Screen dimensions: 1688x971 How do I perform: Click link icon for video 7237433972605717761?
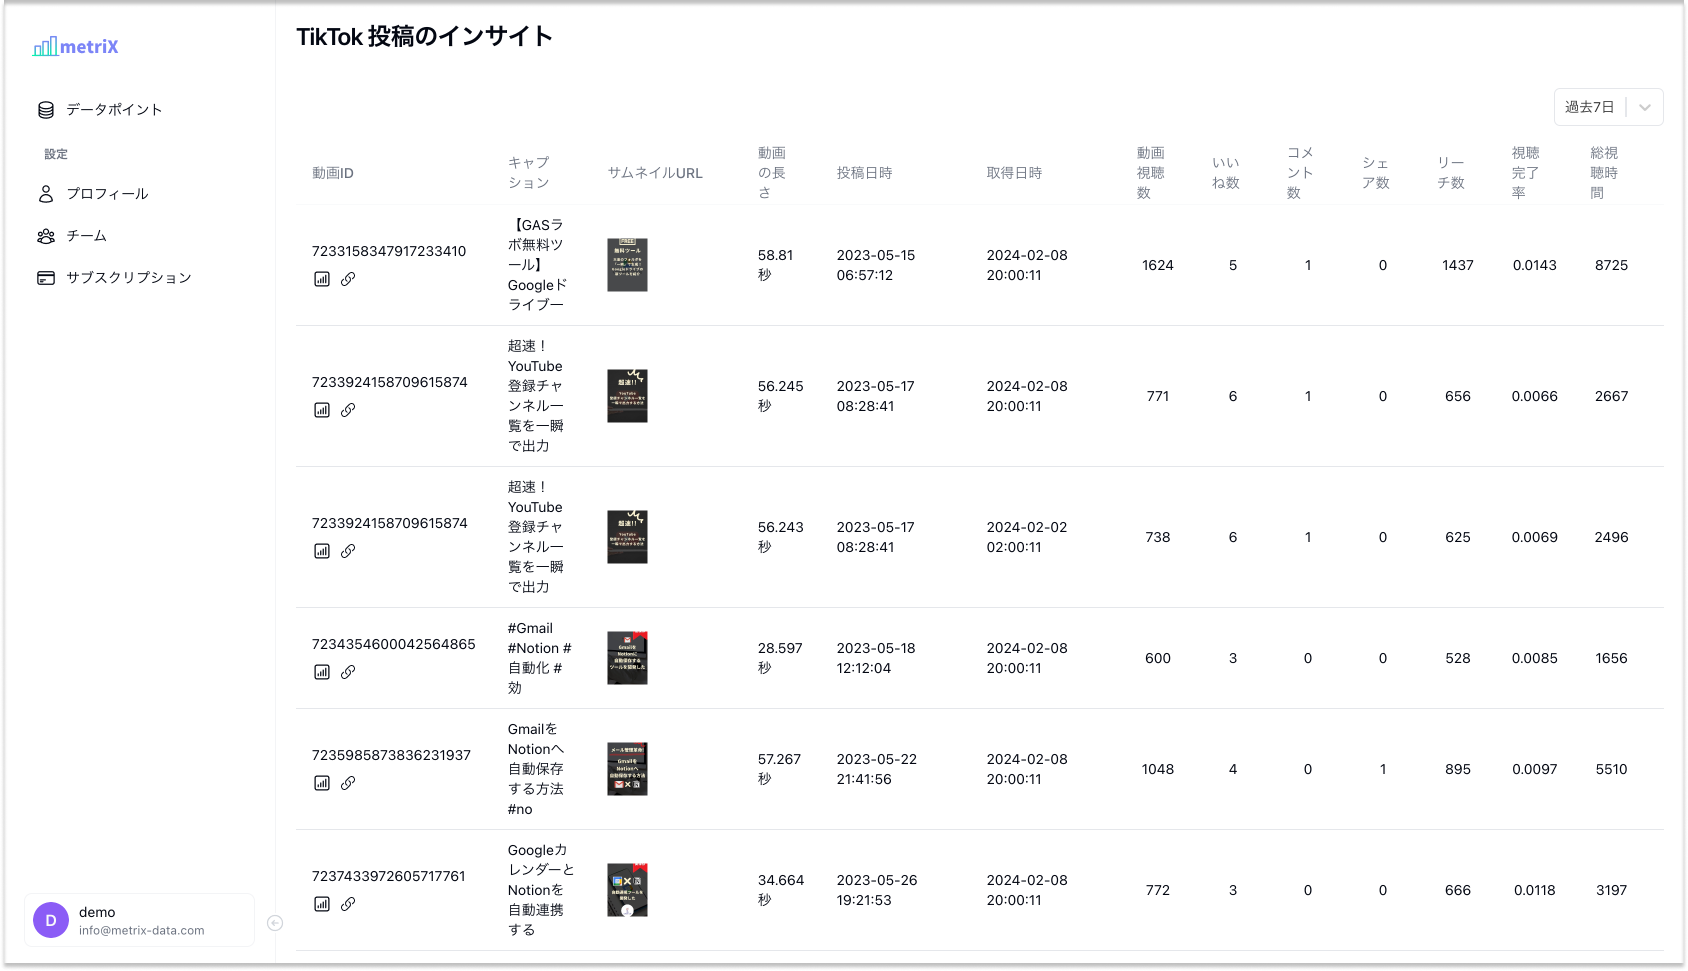(x=348, y=904)
